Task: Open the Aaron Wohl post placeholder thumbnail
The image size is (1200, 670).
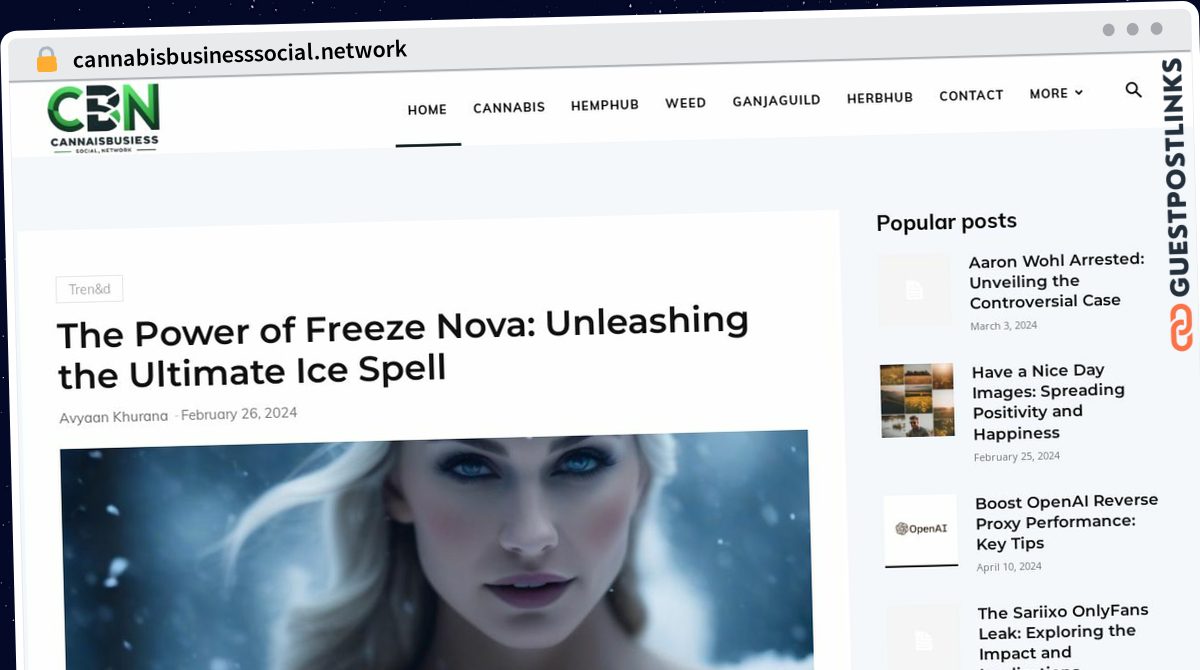Action: [x=914, y=290]
